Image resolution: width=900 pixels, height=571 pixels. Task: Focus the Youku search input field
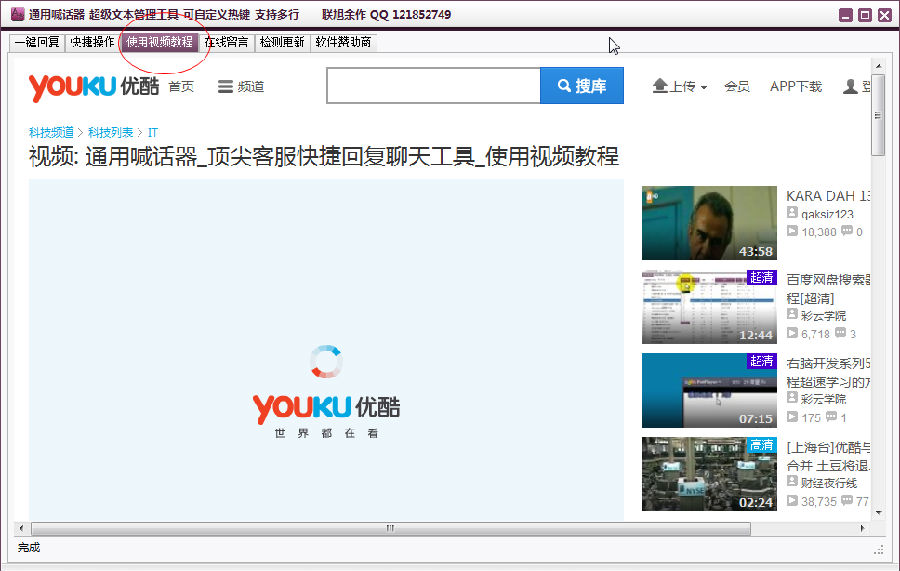433,86
